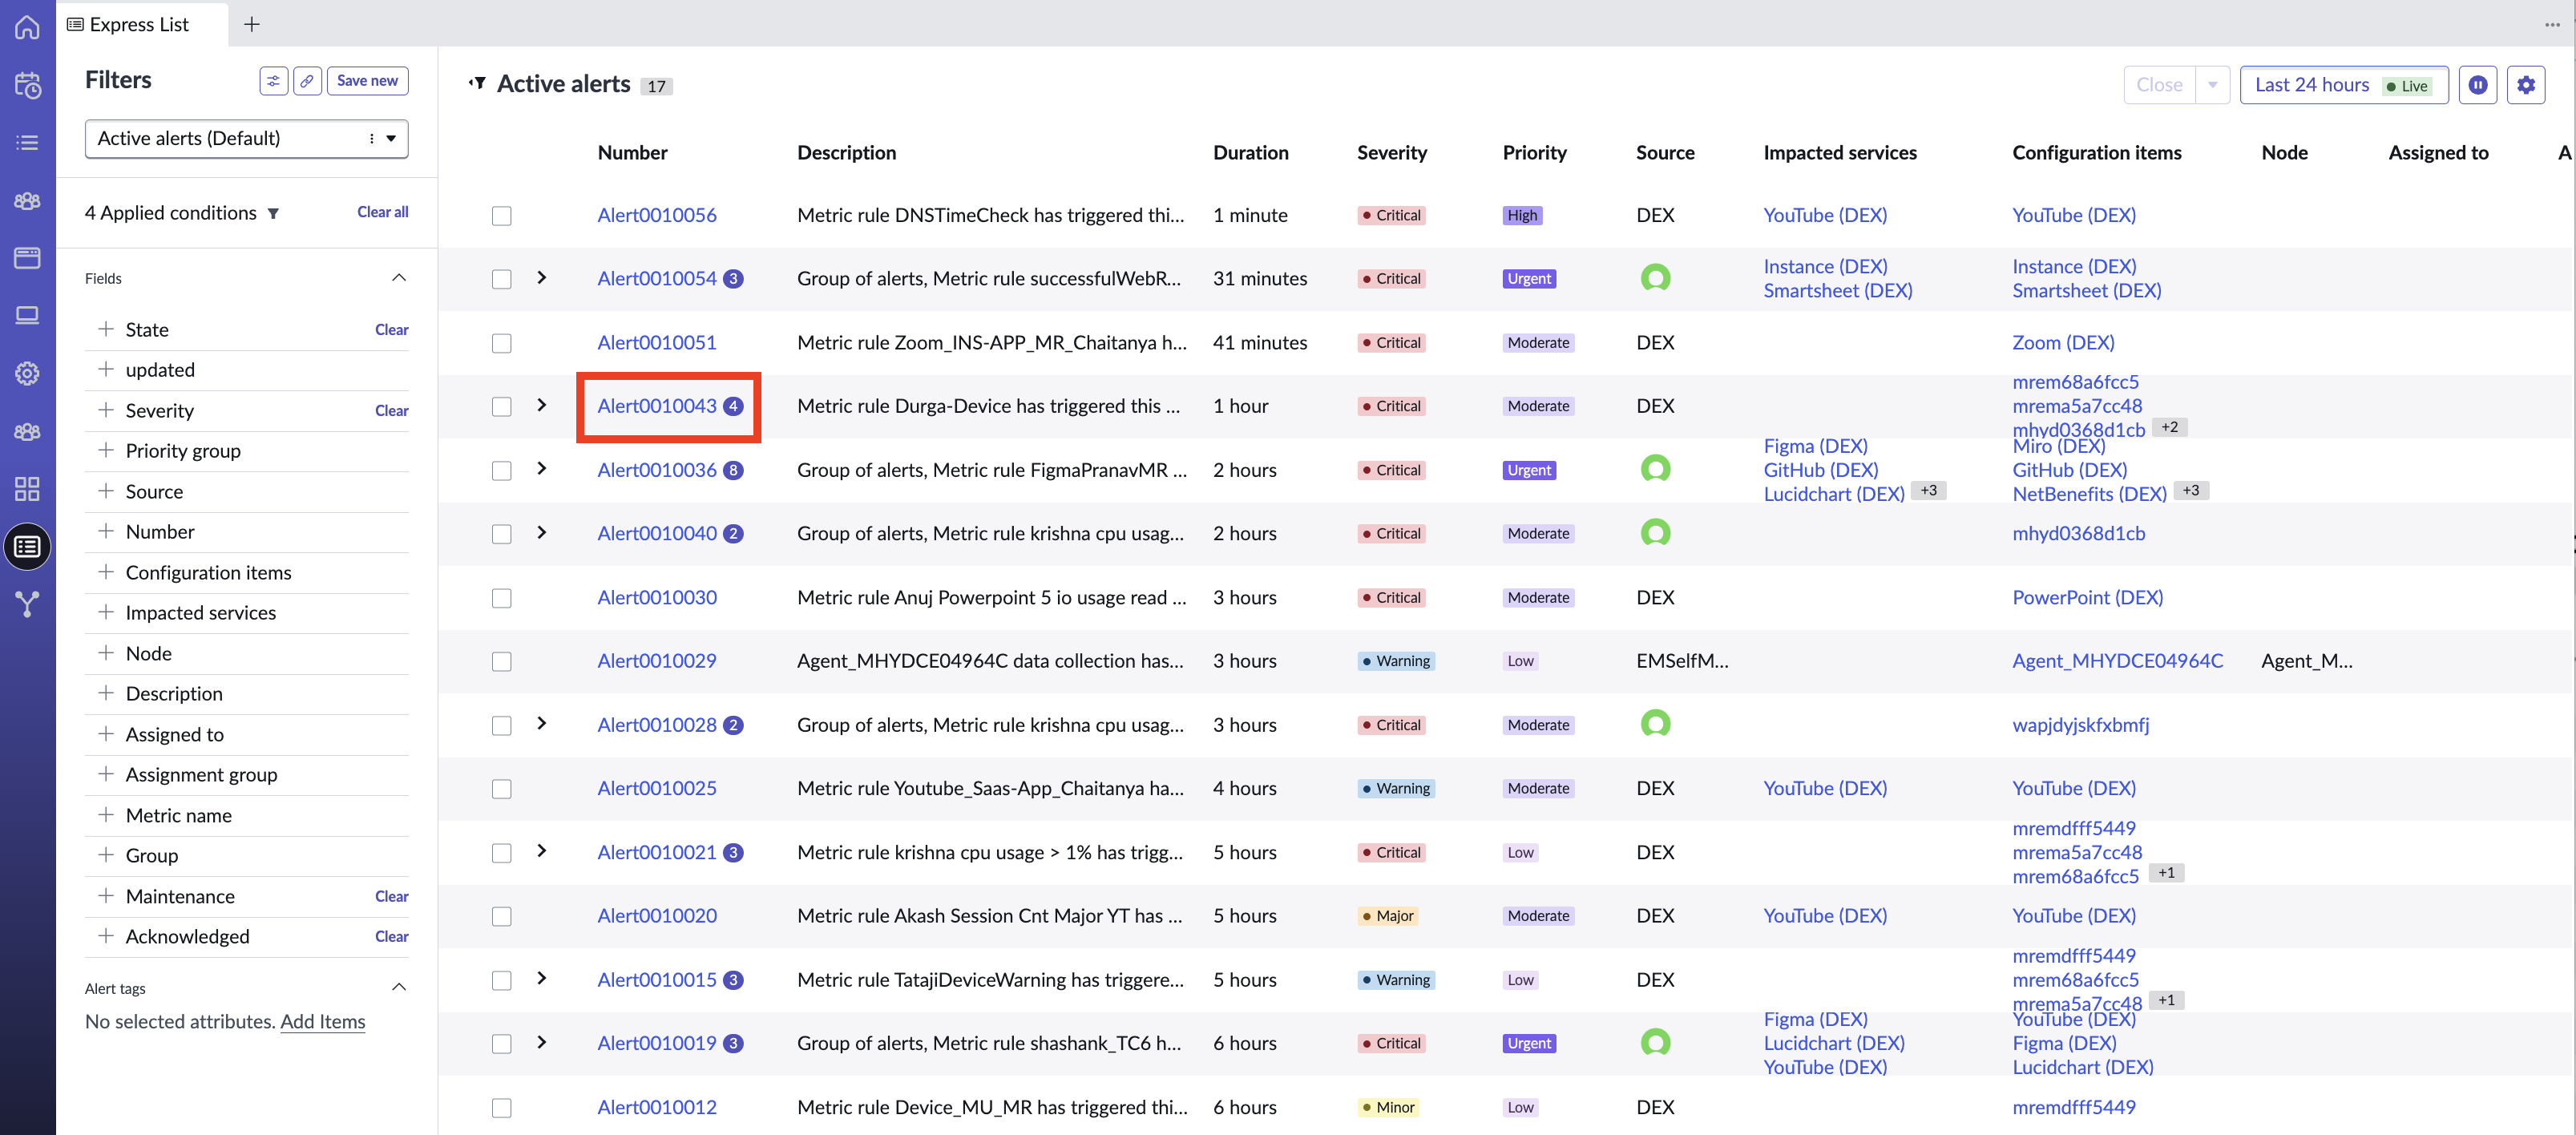Viewport: 2576px width, 1135px height.
Task: Collapse the Alert tags section
Action: (x=399, y=988)
